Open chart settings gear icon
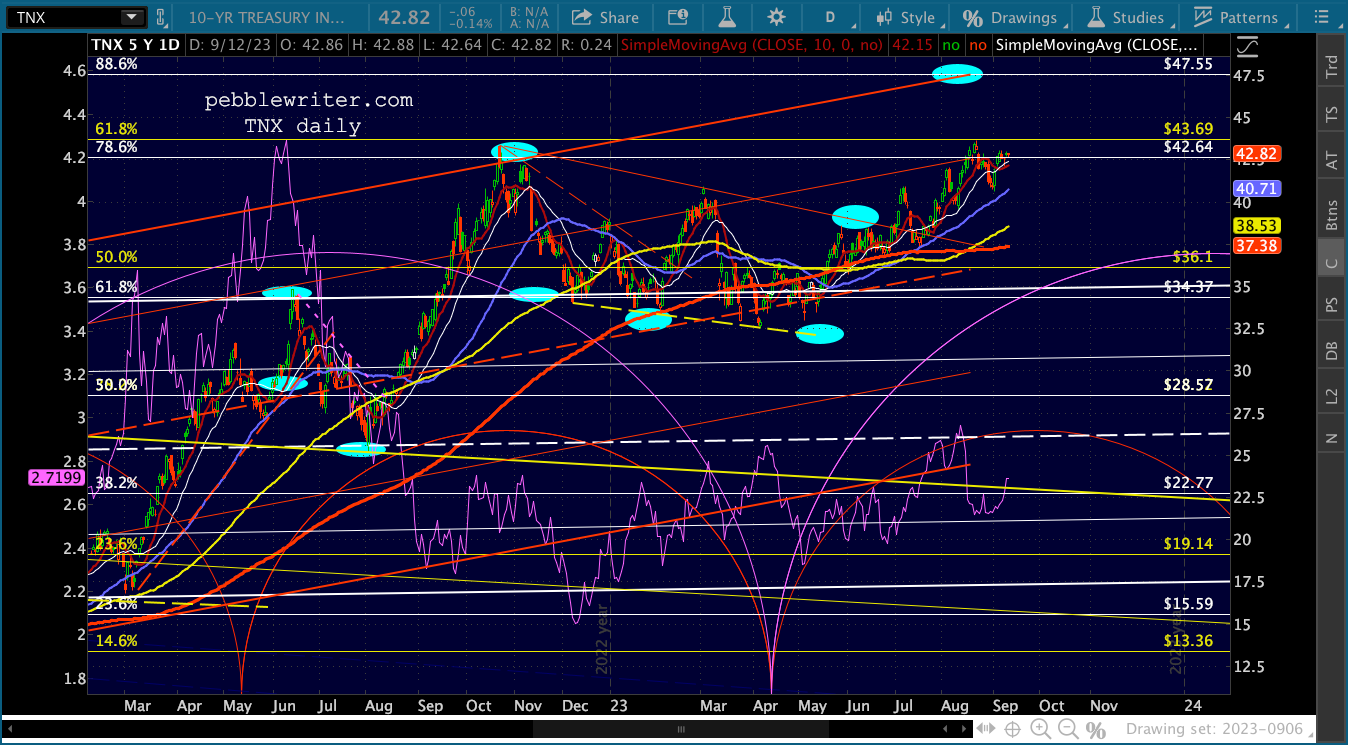1348x745 pixels. (x=775, y=17)
